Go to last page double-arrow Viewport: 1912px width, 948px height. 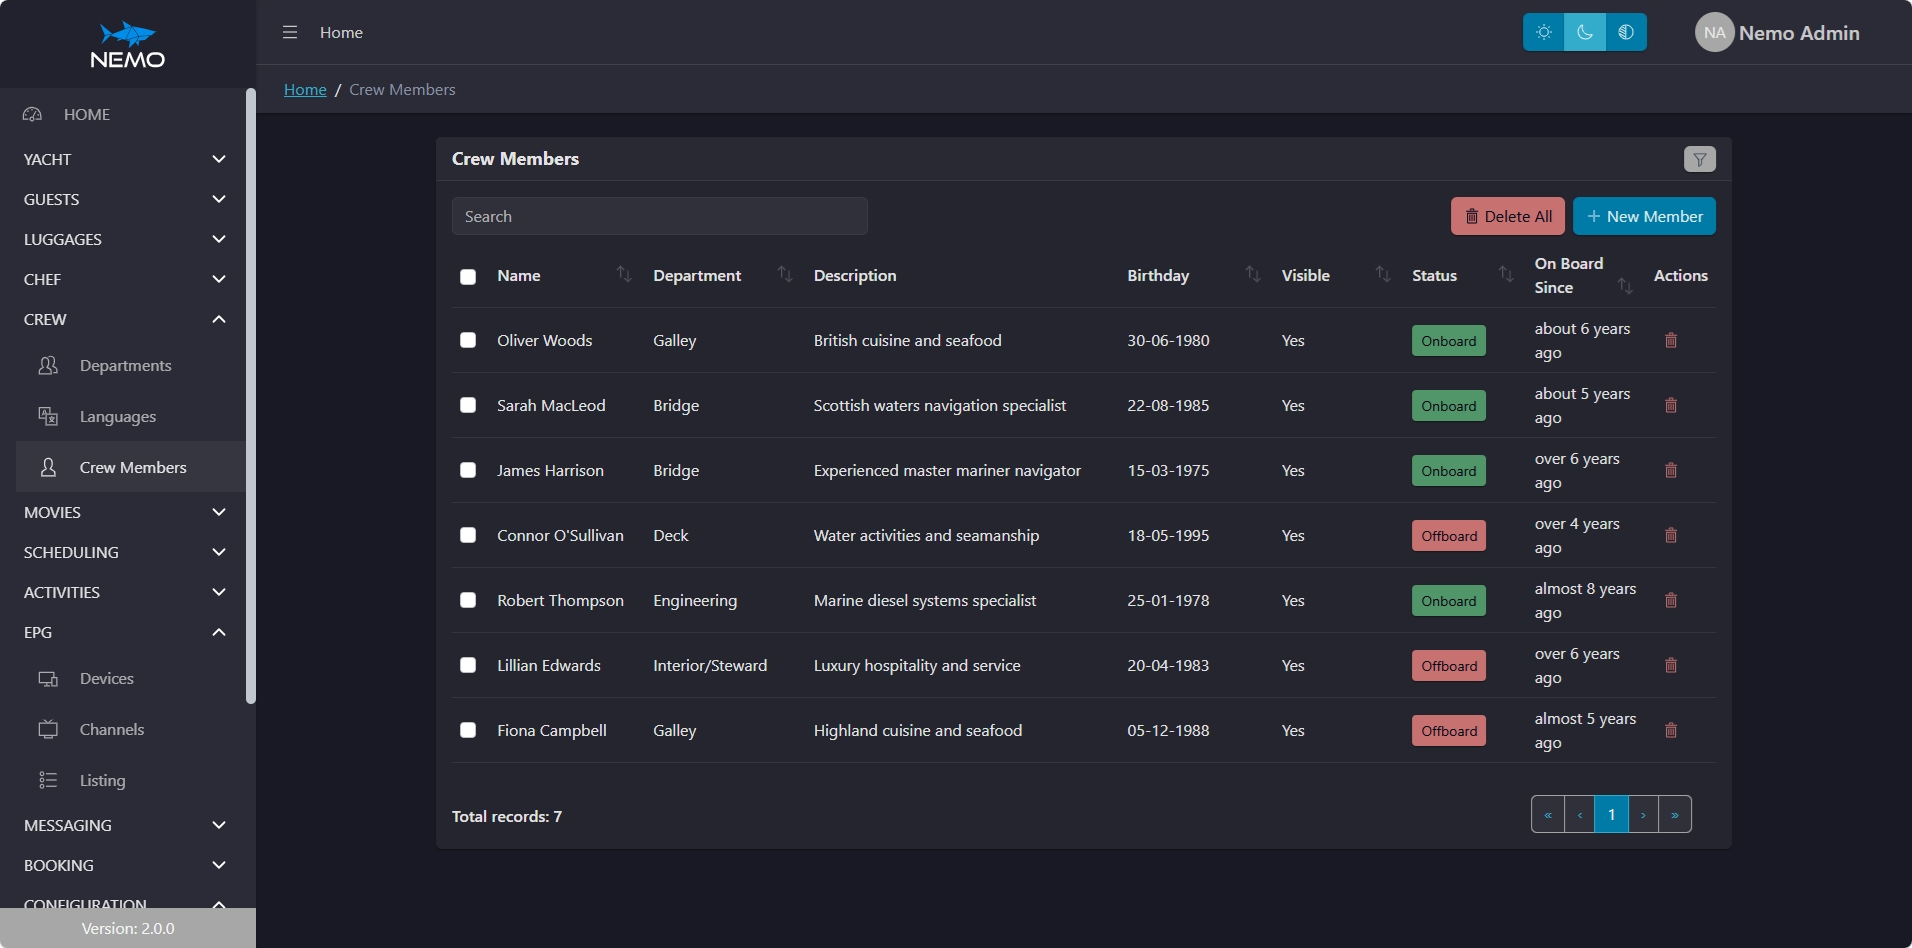(1675, 814)
